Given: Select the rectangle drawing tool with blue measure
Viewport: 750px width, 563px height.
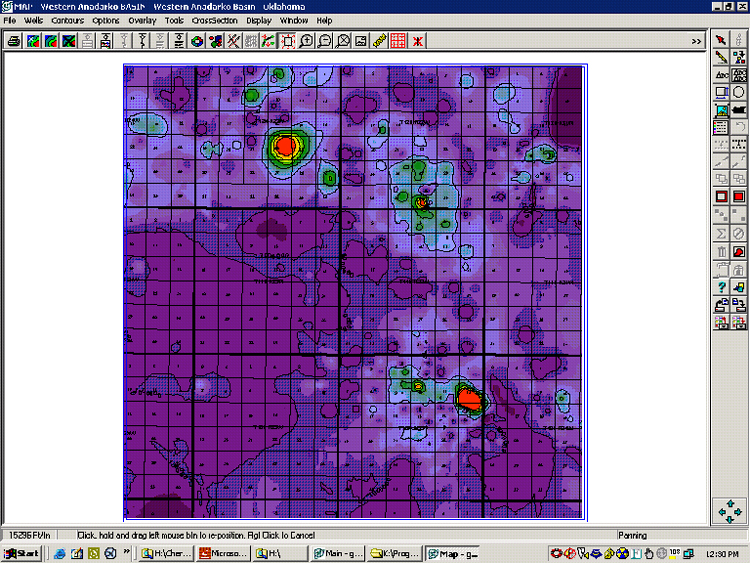Looking at the screenshot, I should tap(721, 92).
